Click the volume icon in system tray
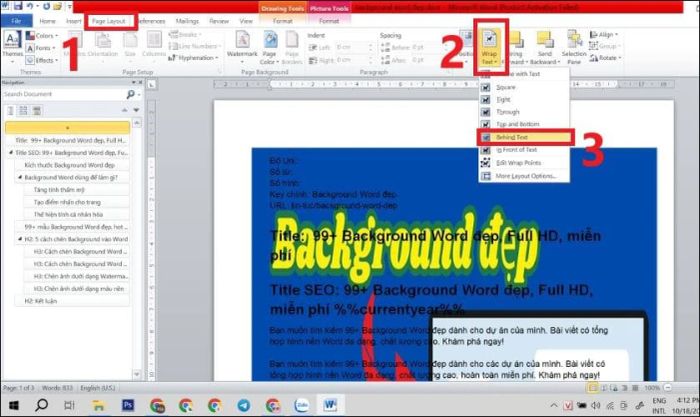Image resolution: width=700 pixels, height=417 pixels. pos(596,405)
